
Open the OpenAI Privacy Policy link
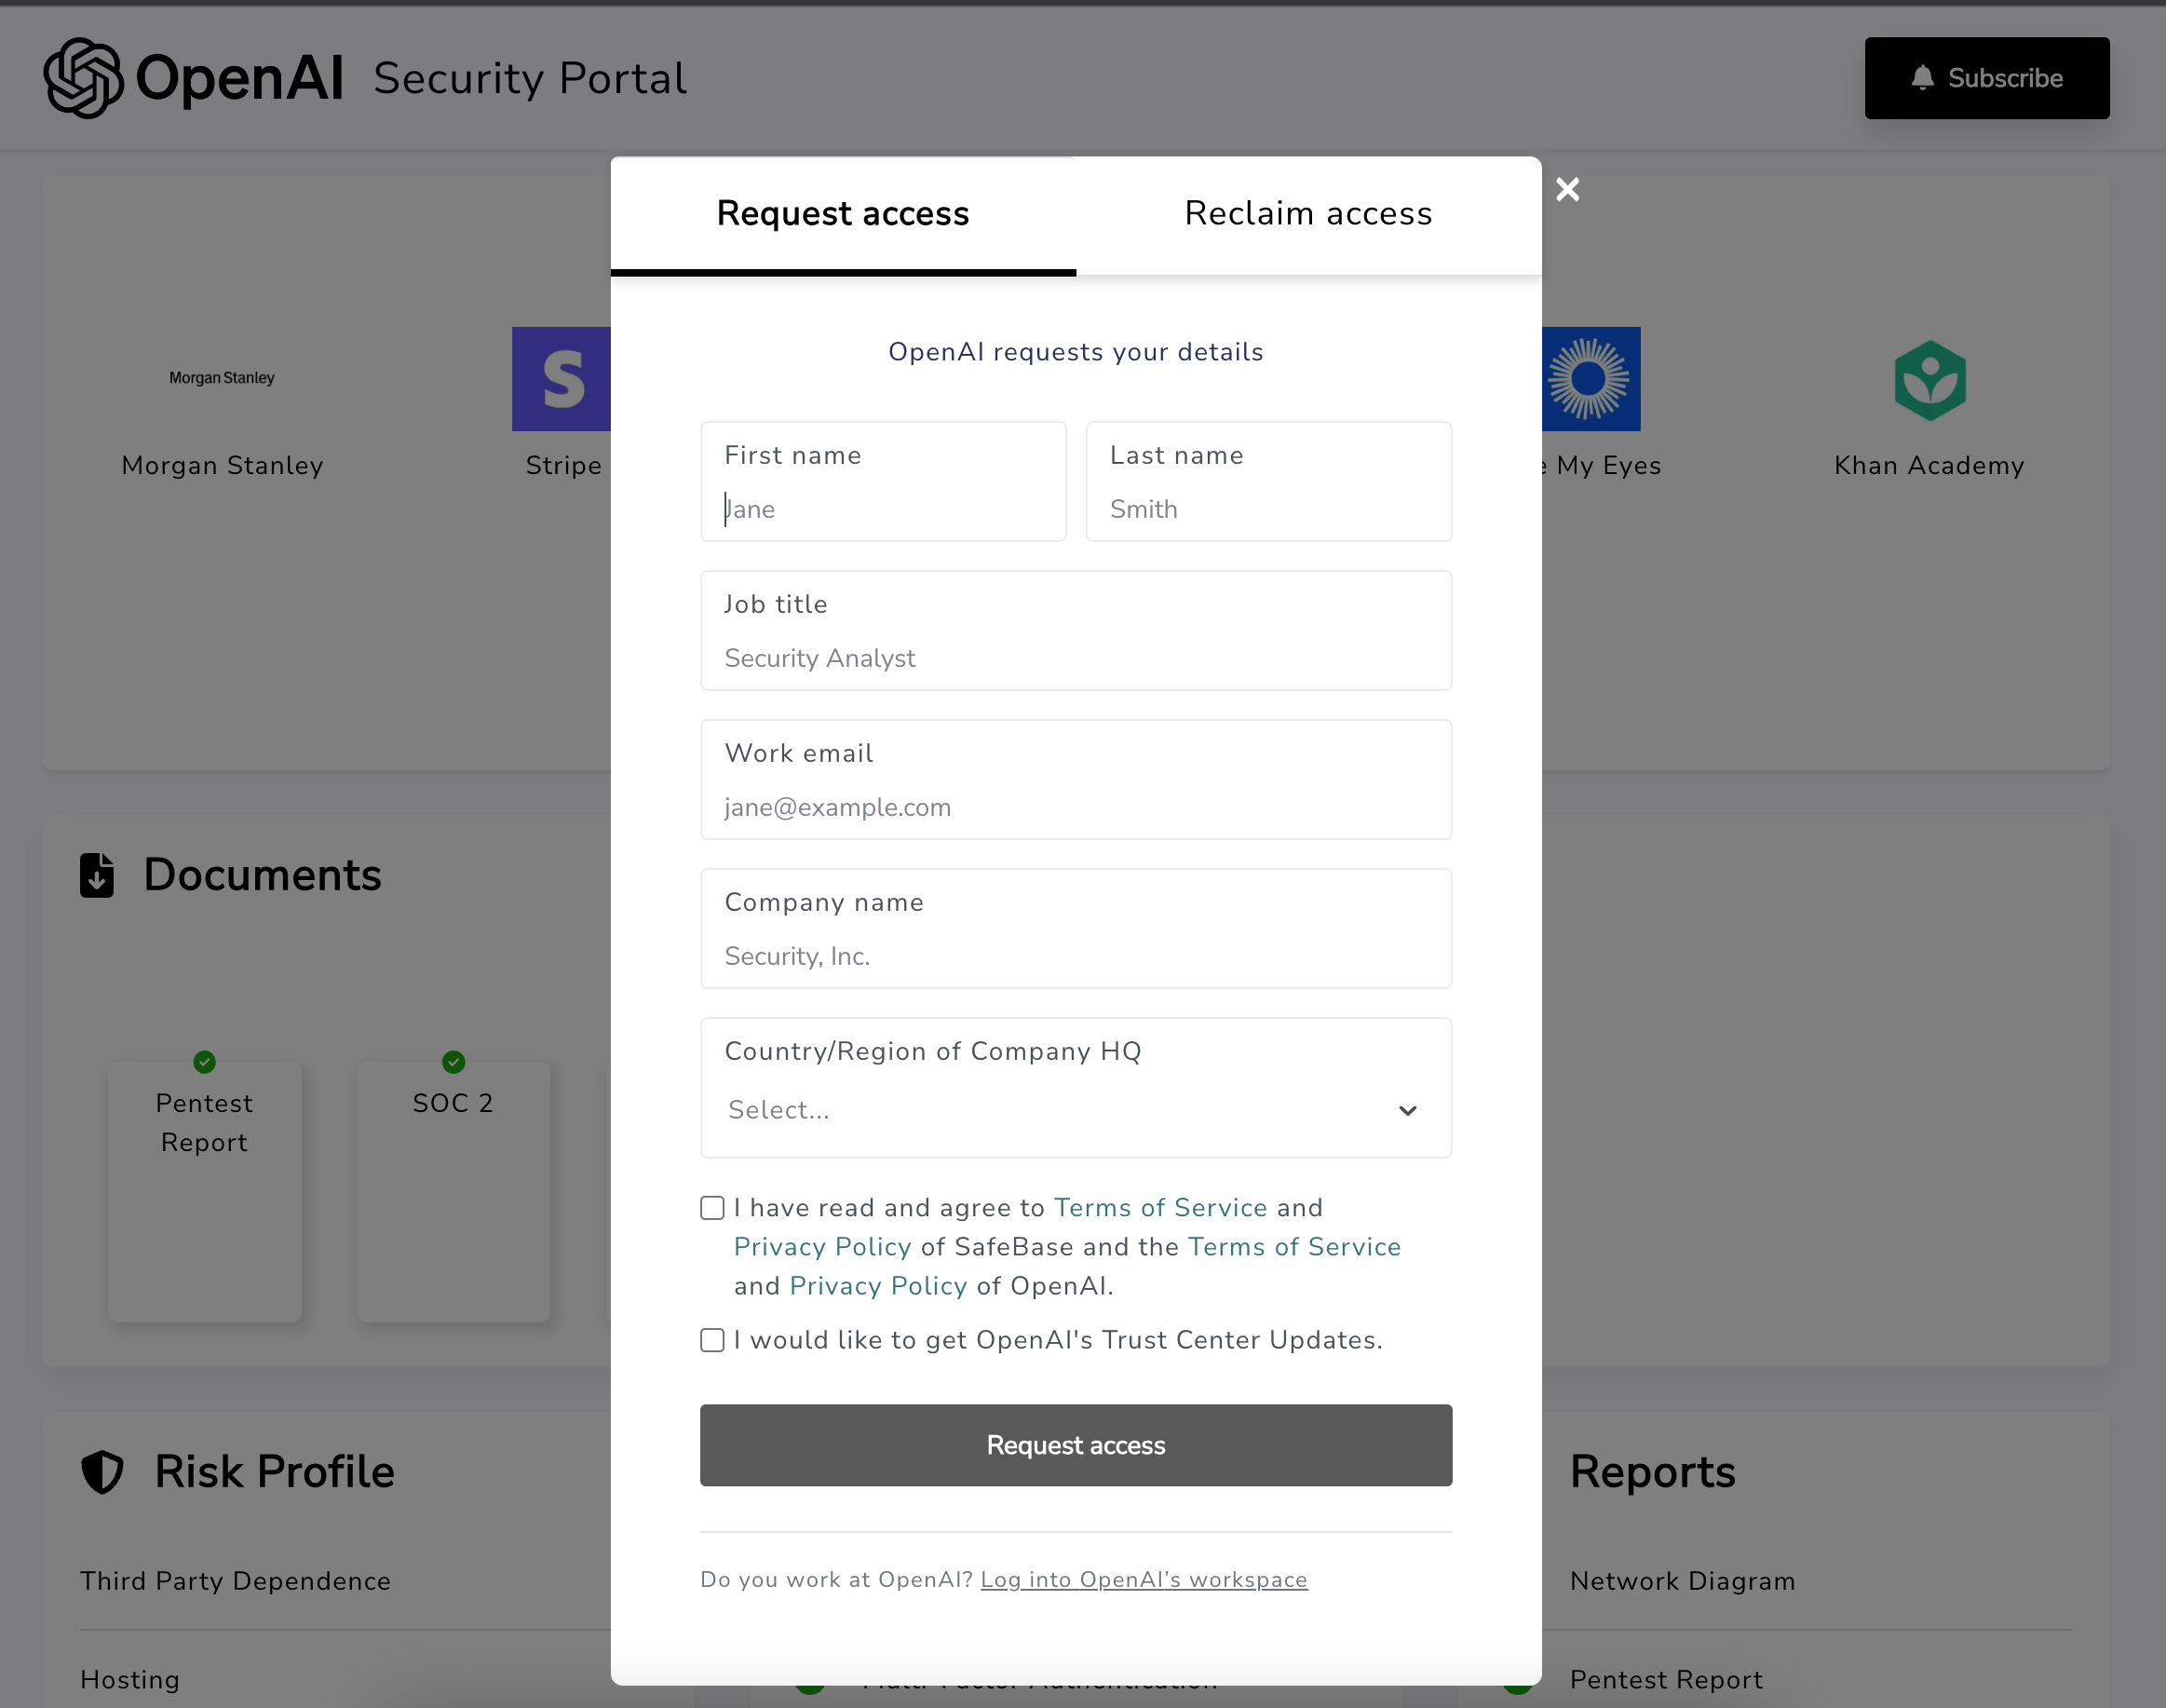click(877, 1286)
